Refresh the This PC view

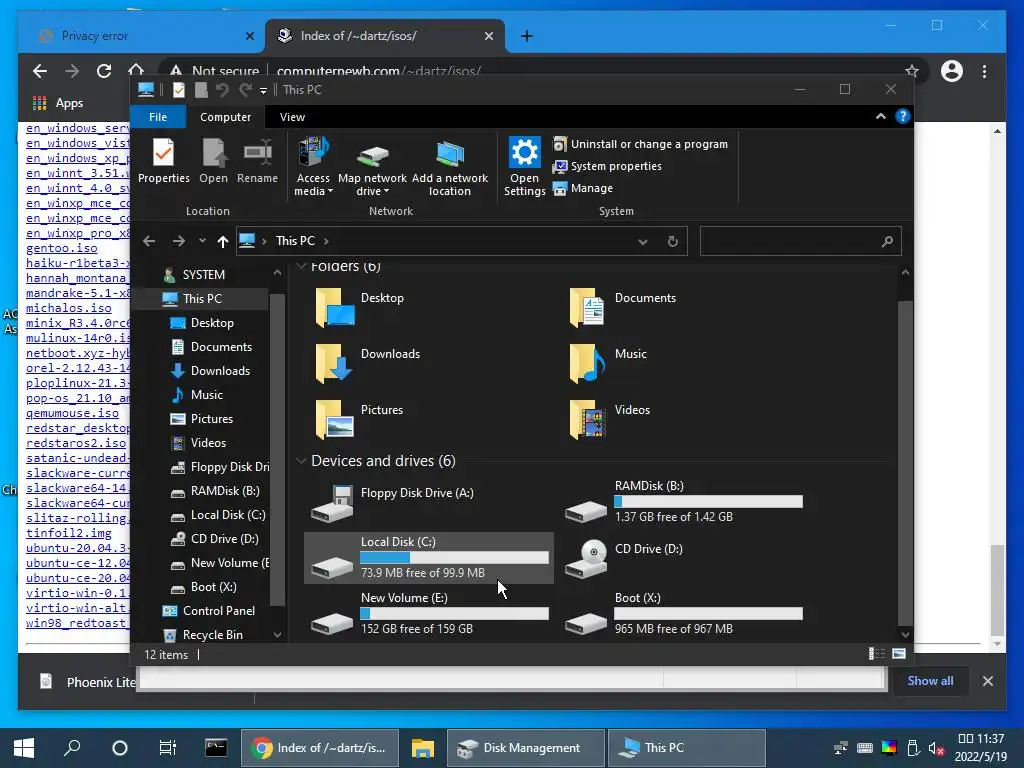tap(673, 242)
